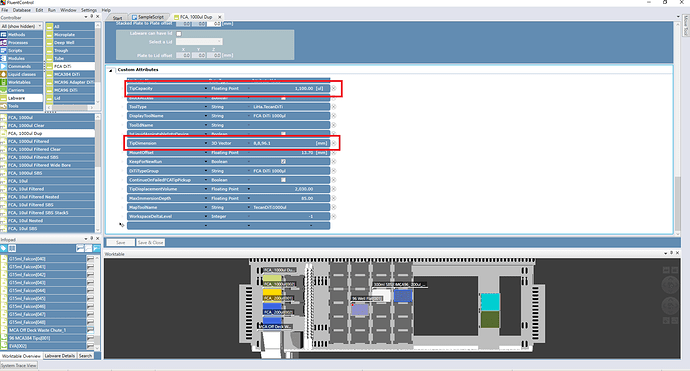Open the Database menu

[x=22, y=10]
